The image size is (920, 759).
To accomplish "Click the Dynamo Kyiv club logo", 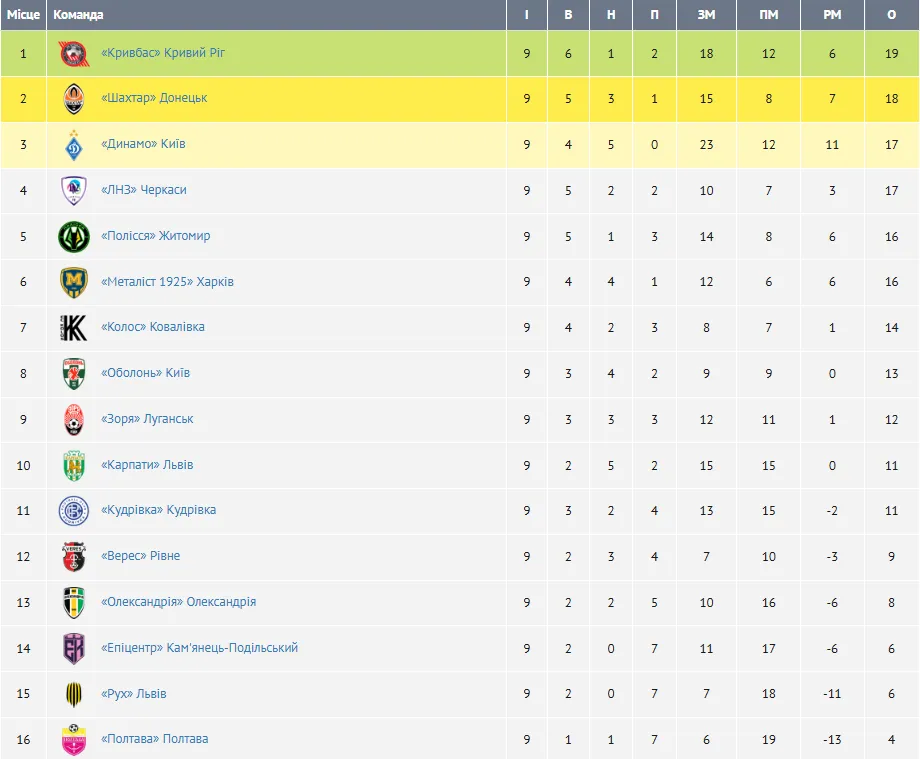I will point(74,145).
